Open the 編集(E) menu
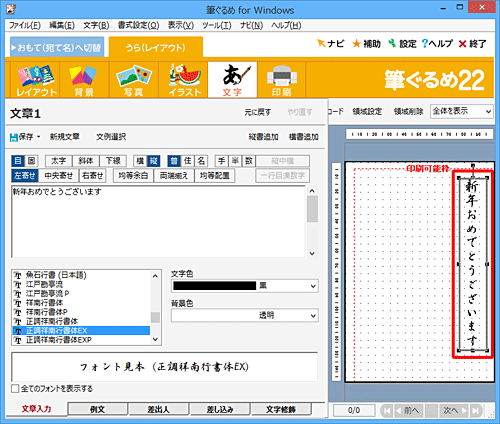Screen dimensions: 500x424 (62, 25)
